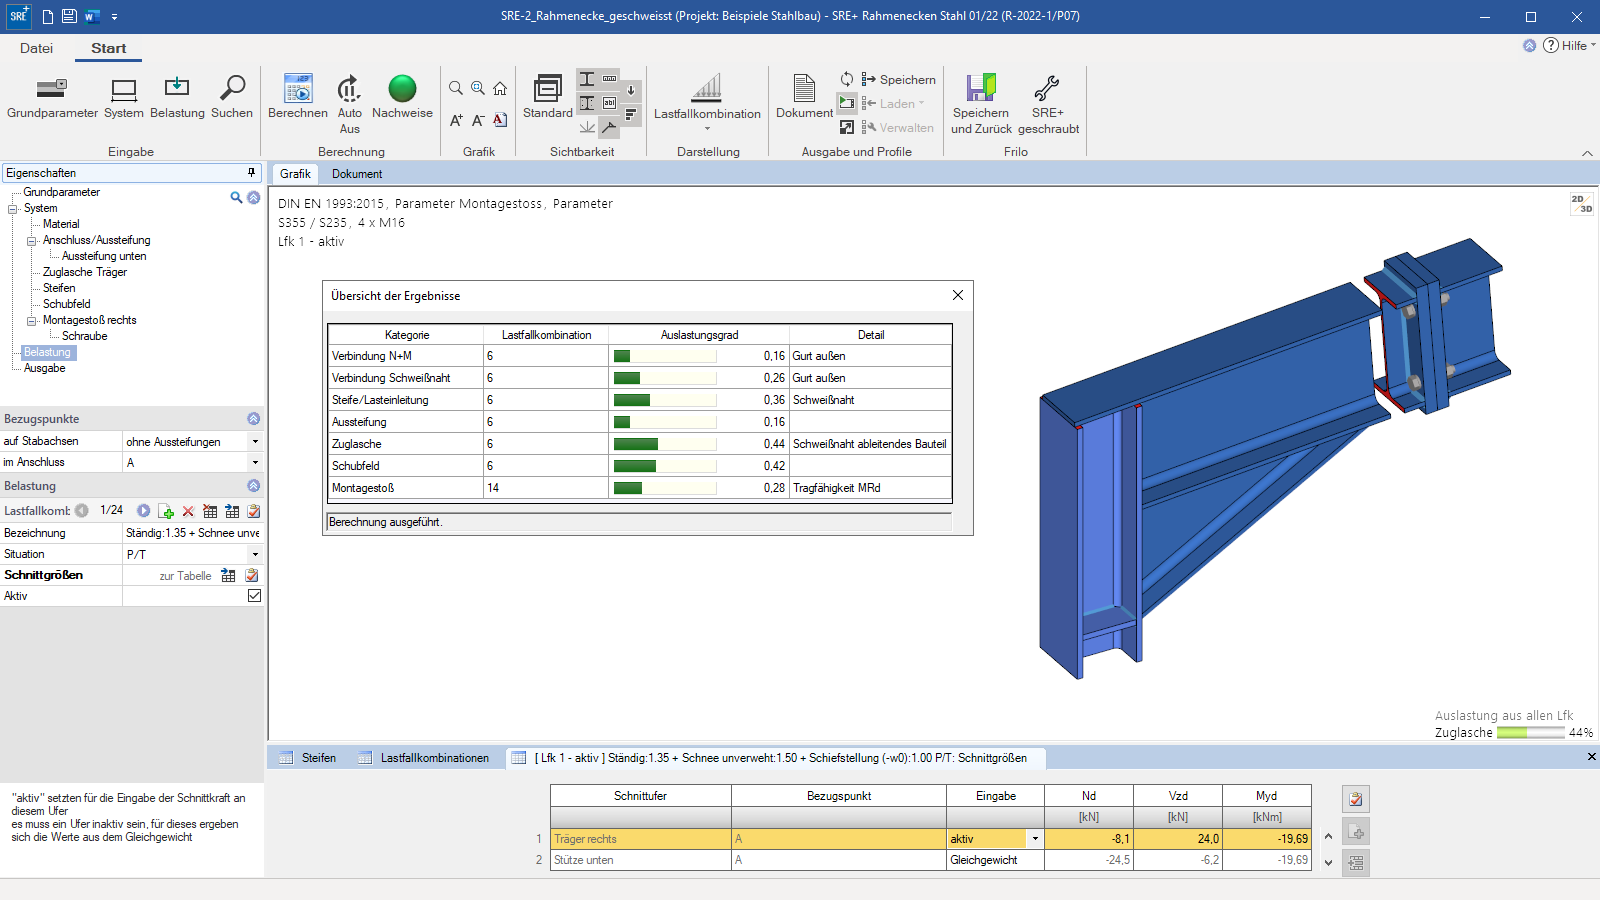The height and width of the screenshot is (900, 1600).
Task: Click the red A text page icon
Action: coord(500,120)
